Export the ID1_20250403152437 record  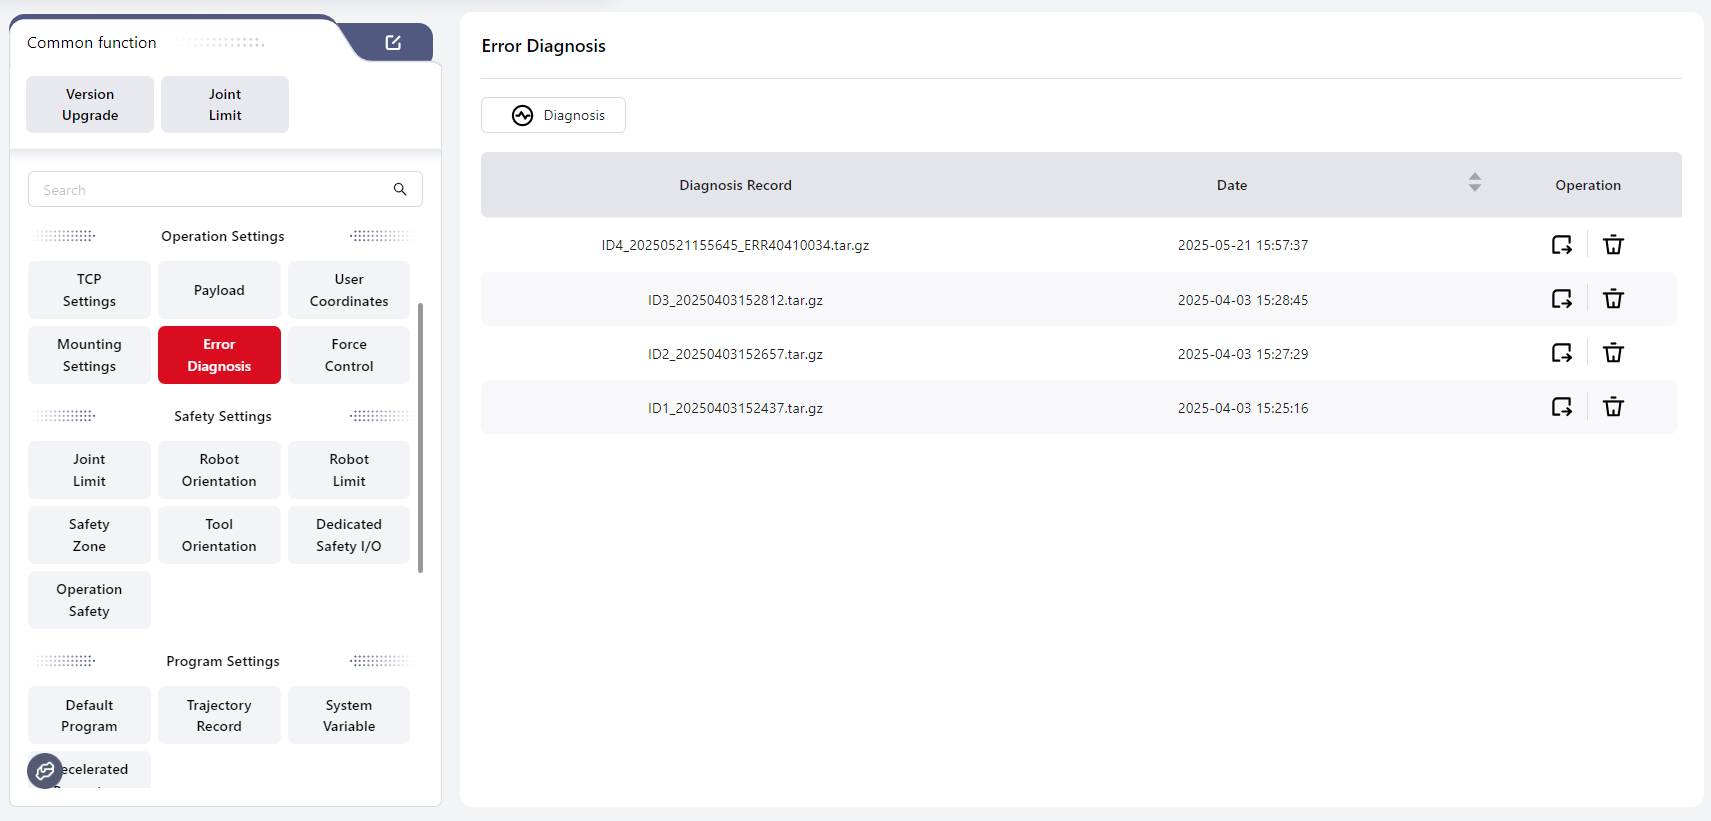coord(1561,407)
